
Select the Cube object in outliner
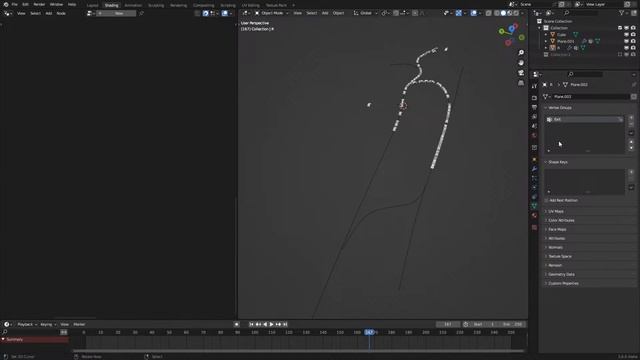562,35
